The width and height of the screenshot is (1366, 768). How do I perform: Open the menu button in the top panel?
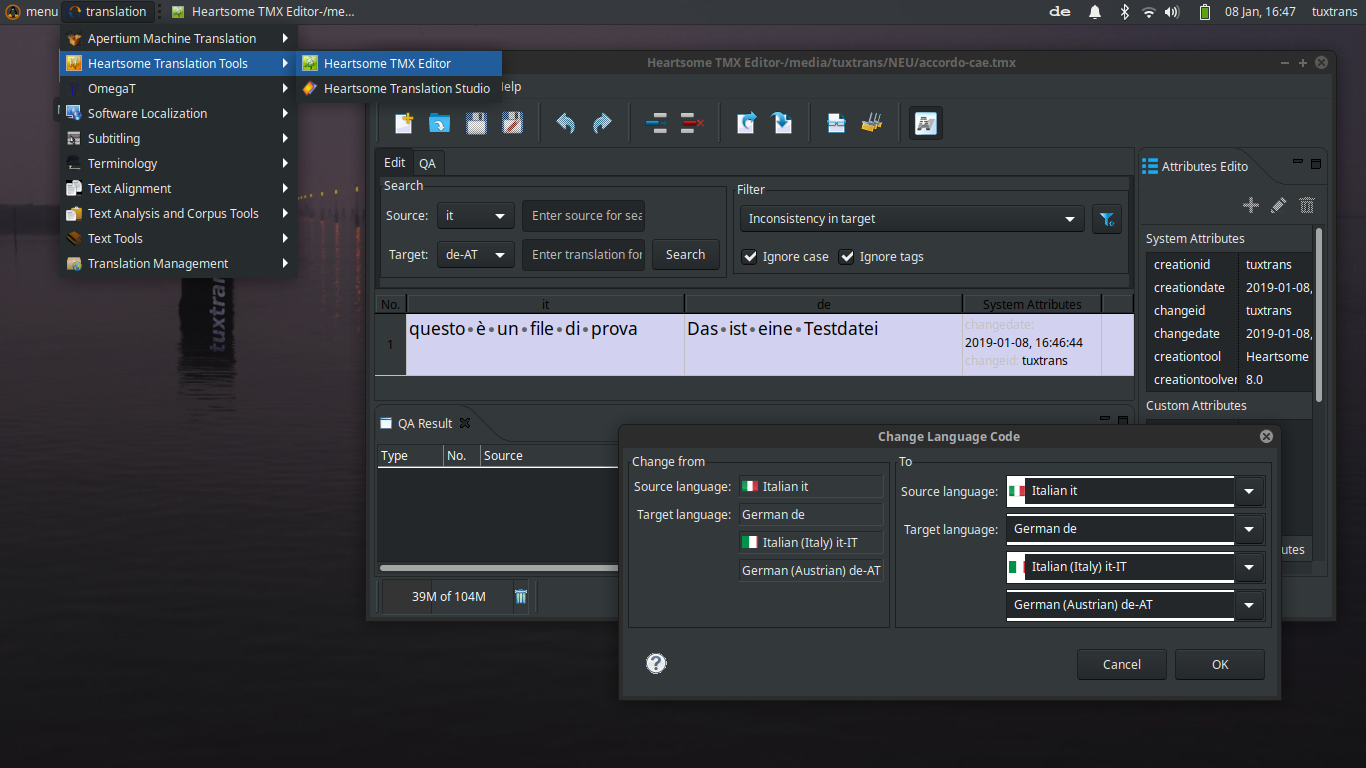pyautogui.click(x=31, y=12)
